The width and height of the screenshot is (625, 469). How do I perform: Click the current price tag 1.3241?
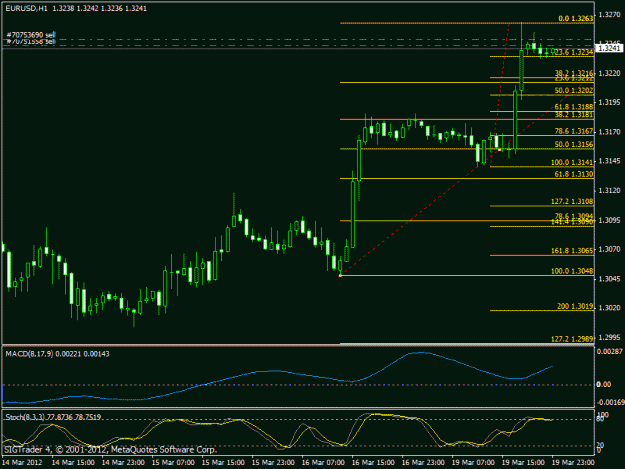point(609,48)
